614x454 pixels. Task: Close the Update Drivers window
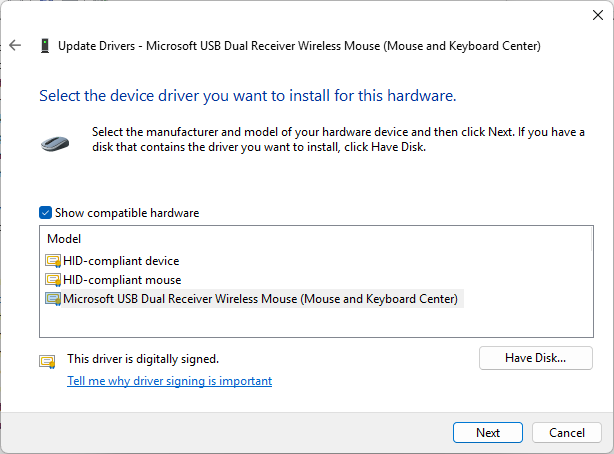pos(598,15)
